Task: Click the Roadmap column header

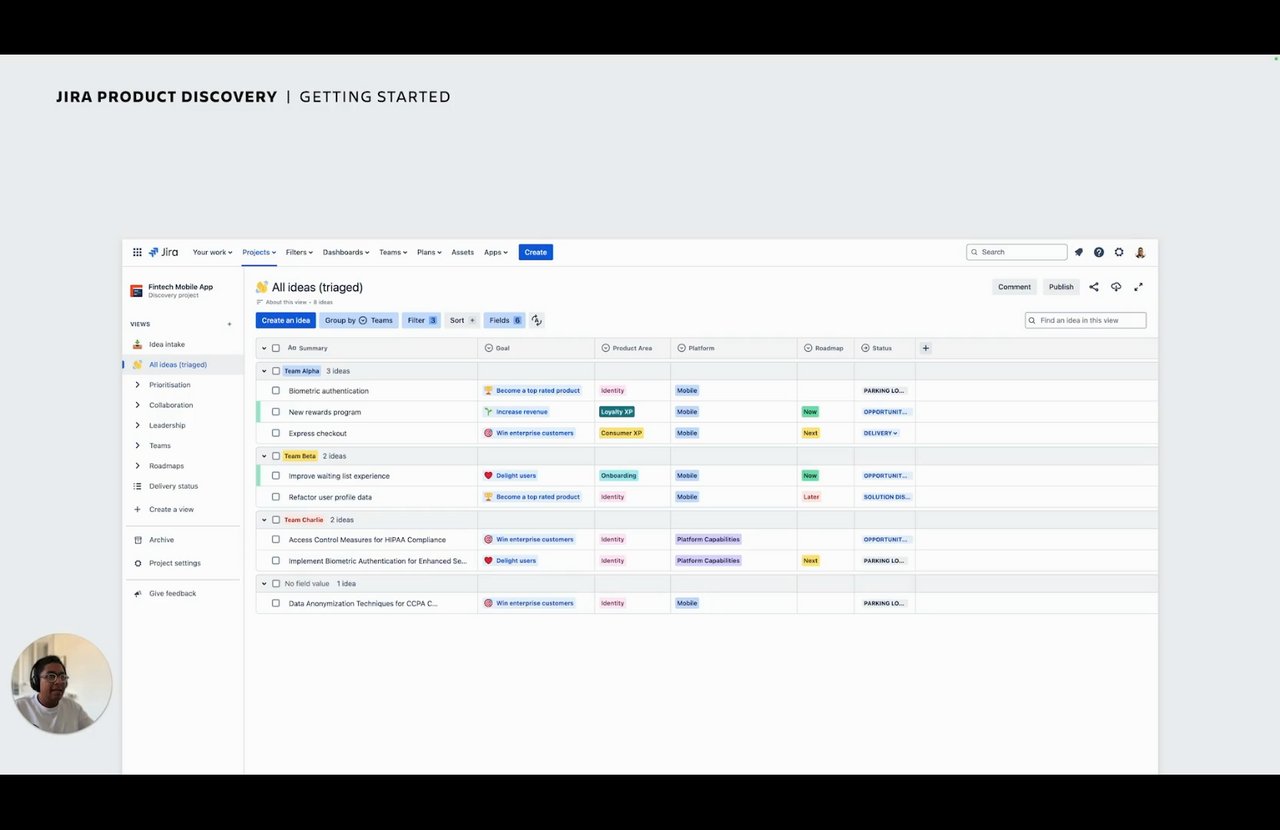Action: point(826,348)
